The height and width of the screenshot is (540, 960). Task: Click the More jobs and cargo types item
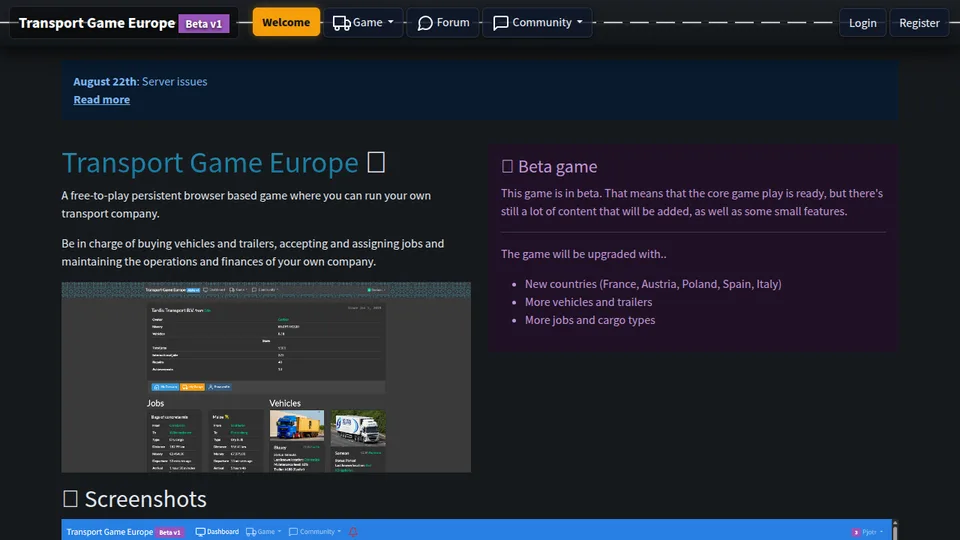pos(590,320)
